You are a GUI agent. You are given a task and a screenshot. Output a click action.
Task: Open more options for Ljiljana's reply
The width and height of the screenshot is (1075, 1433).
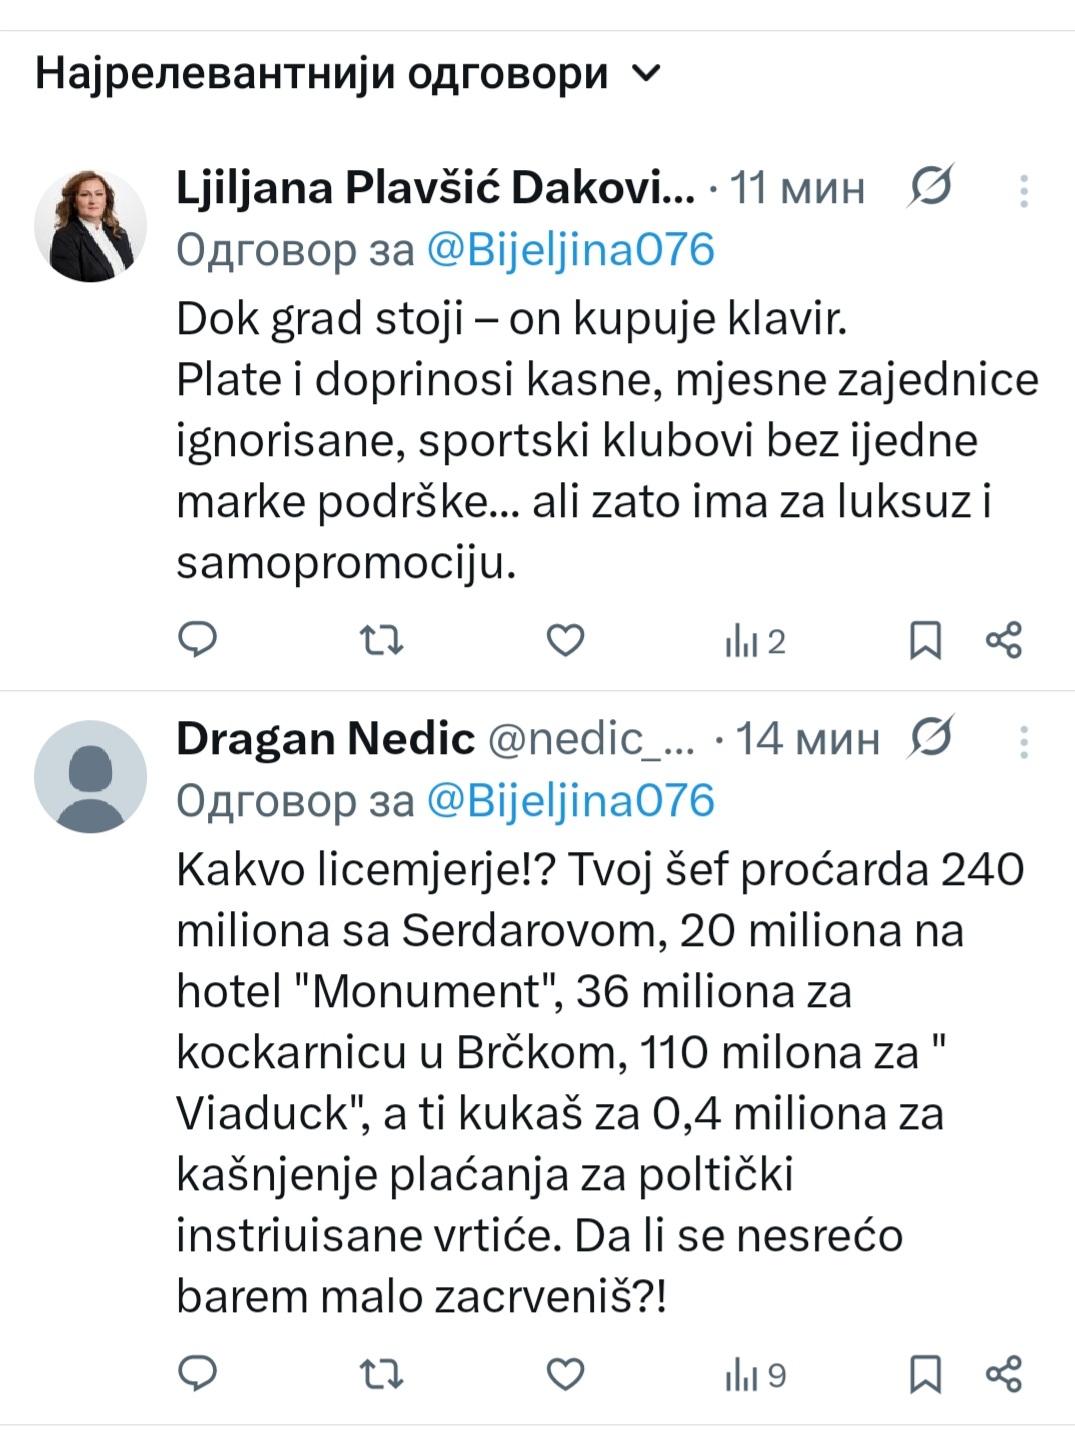pos(1024,190)
